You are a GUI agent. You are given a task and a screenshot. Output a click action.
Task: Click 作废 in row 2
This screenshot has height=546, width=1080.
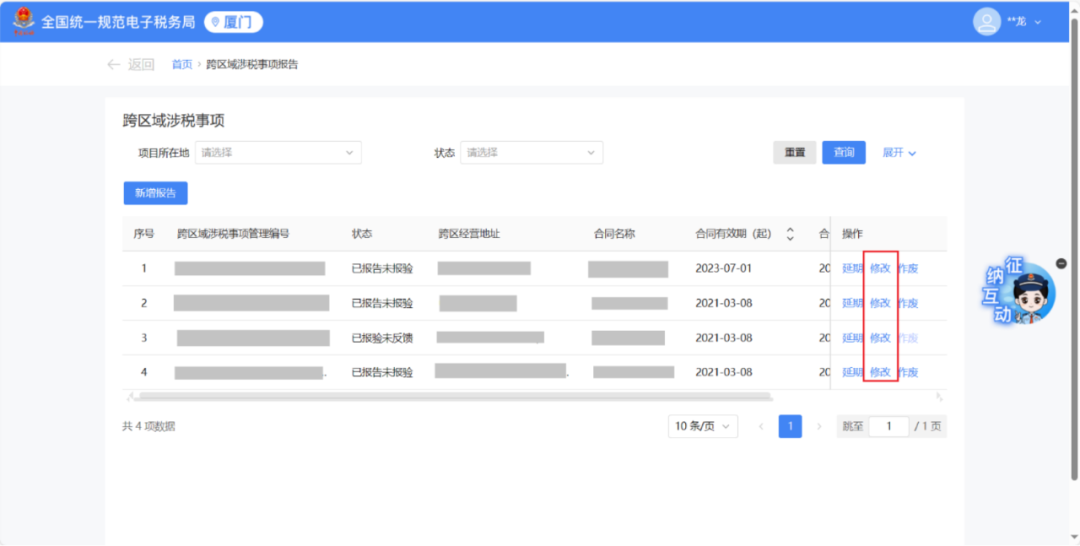click(x=908, y=303)
